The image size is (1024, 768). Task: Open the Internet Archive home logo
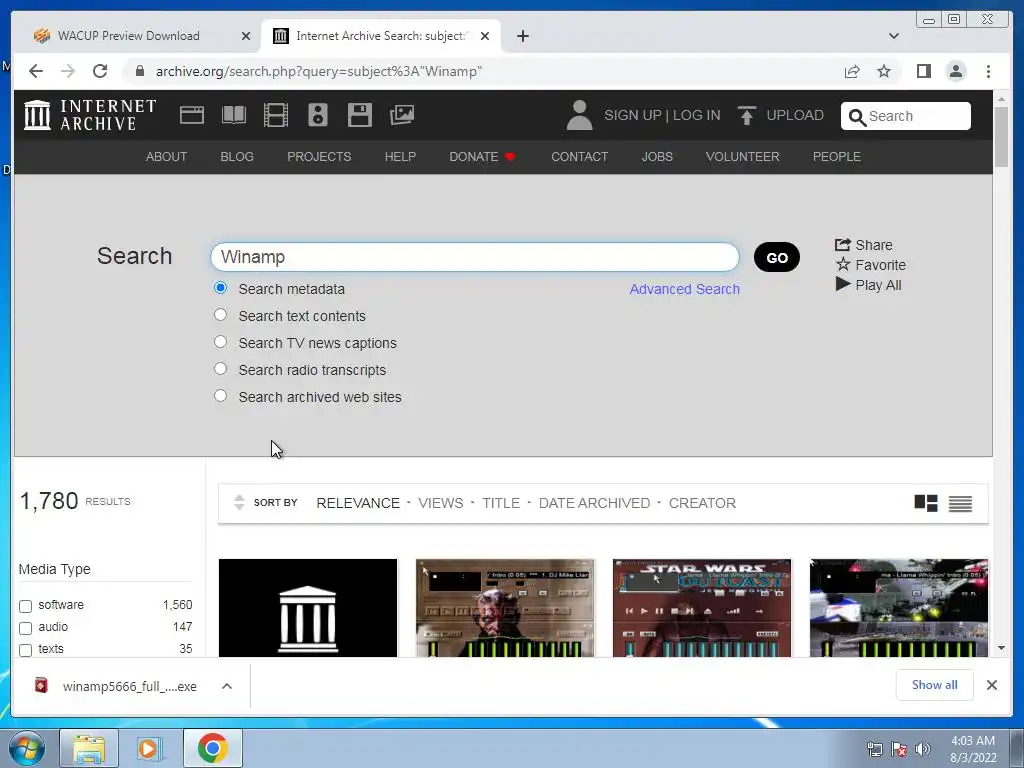[90, 115]
